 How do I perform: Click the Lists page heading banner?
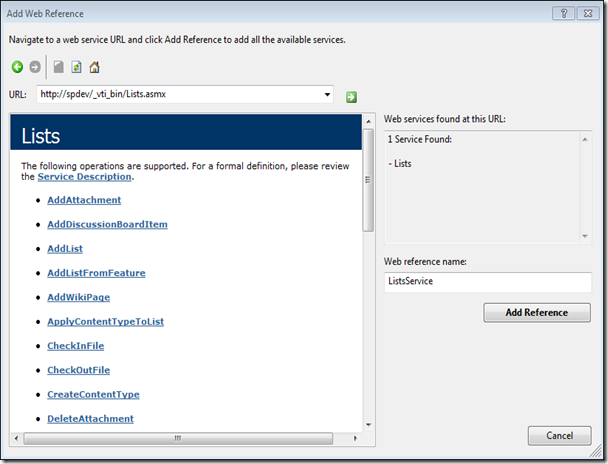click(x=186, y=132)
